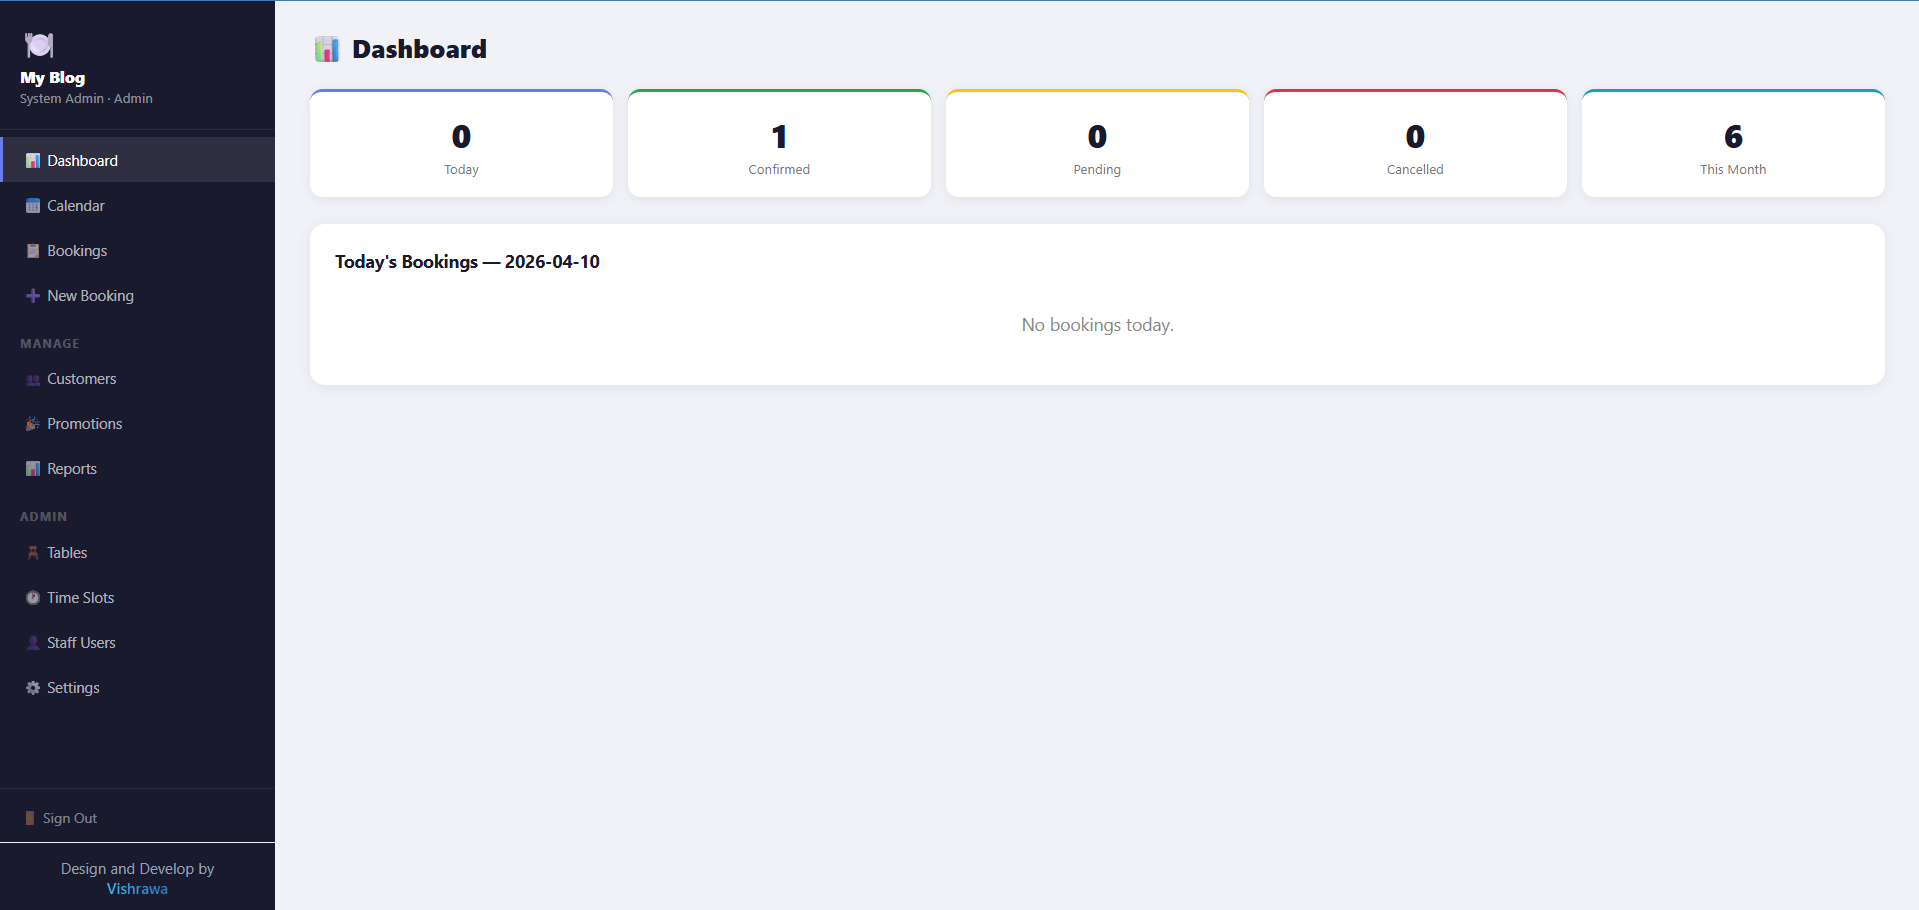Open the Tables admin page
The height and width of the screenshot is (910, 1919).
(x=67, y=553)
